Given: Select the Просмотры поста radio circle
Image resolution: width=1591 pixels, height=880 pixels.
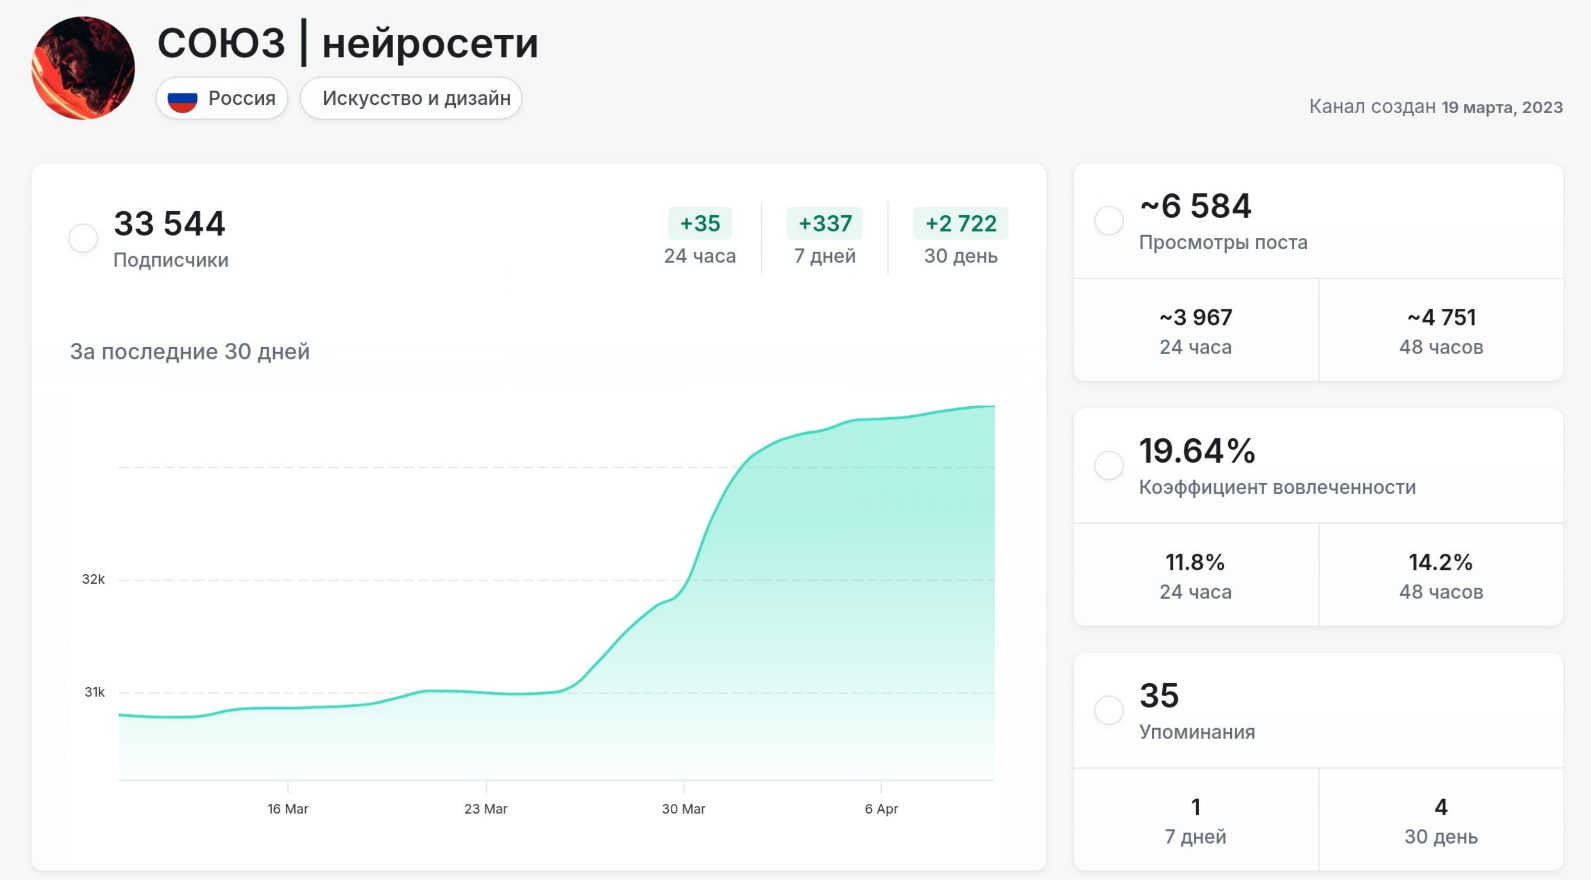Looking at the screenshot, I should coord(1108,220).
